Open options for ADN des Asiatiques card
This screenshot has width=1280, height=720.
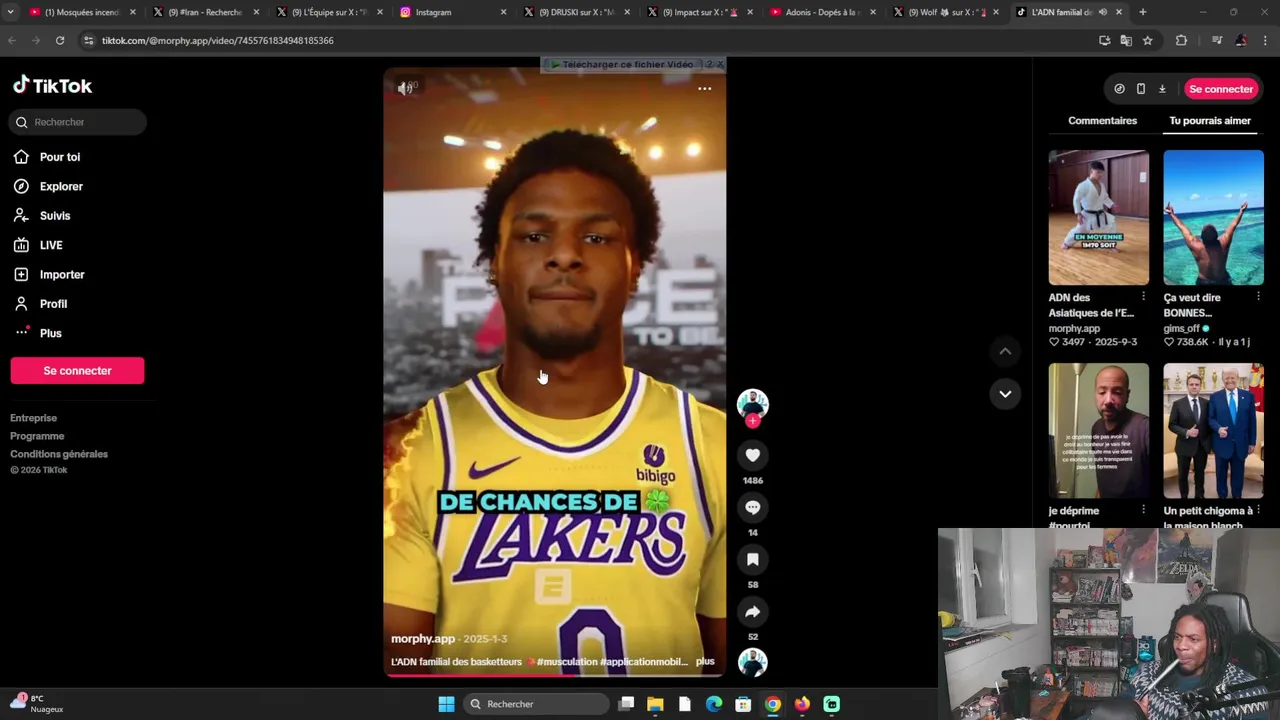point(1143,297)
